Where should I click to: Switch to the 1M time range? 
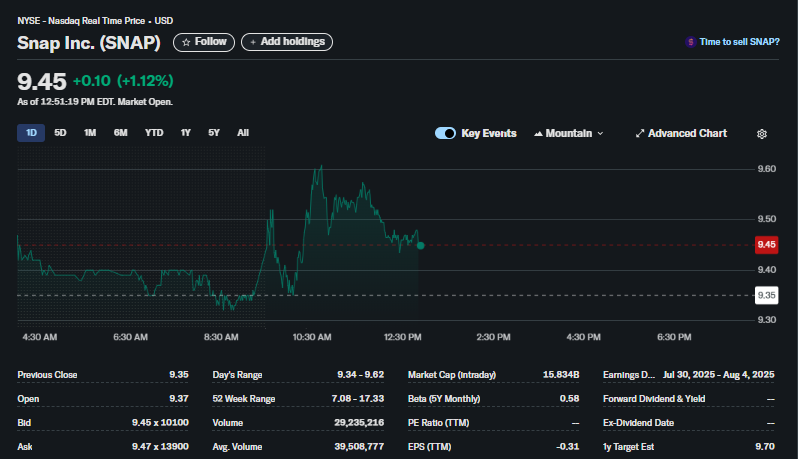(90, 133)
